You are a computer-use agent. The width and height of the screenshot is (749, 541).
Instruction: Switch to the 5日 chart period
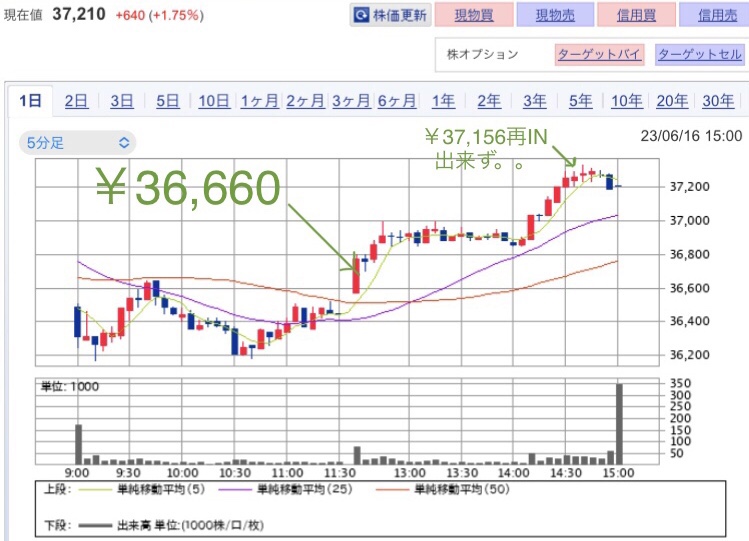pyautogui.click(x=168, y=101)
